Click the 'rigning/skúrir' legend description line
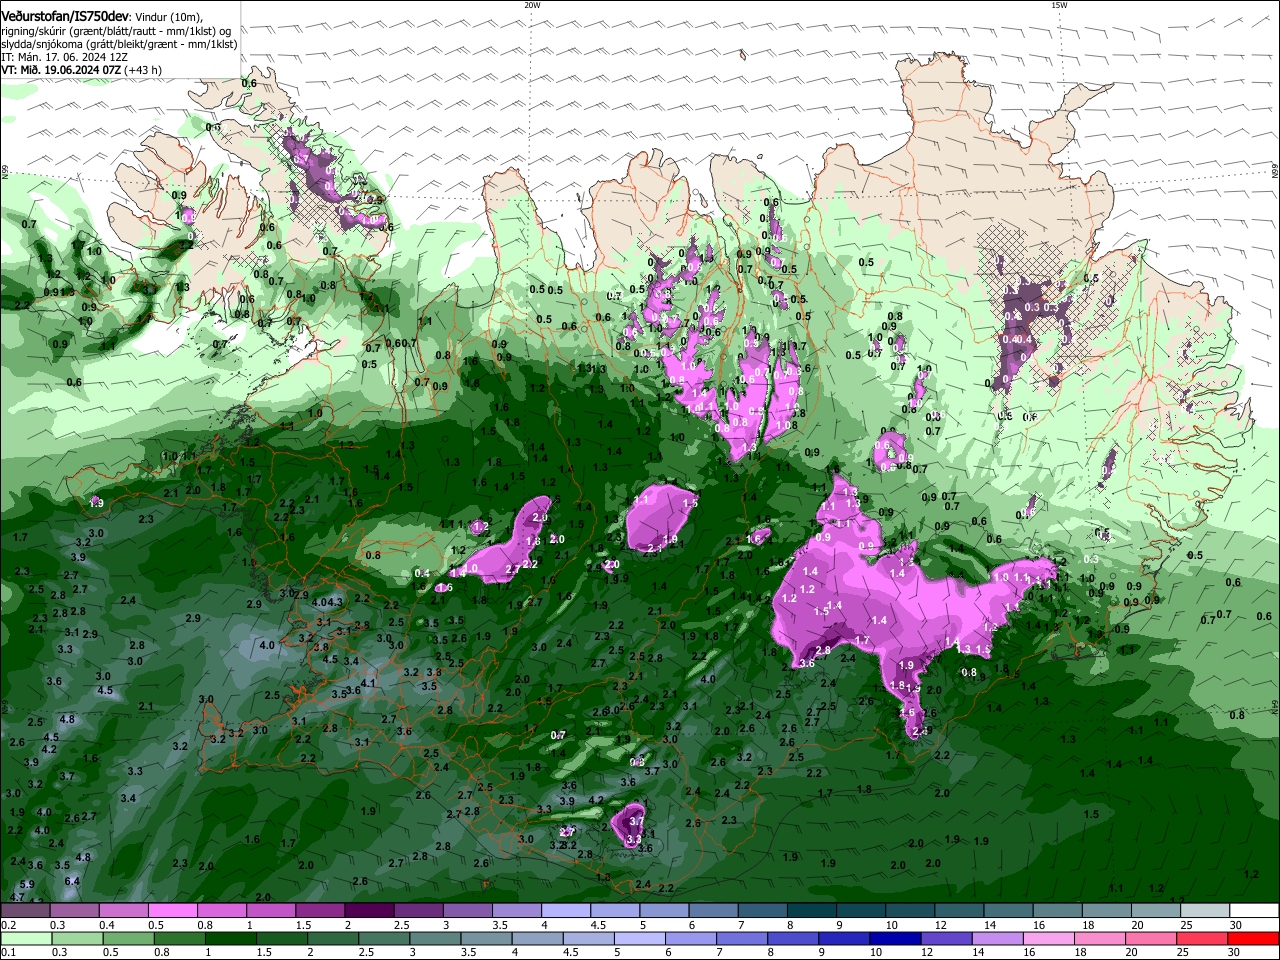1280x960 pixels. point(118,31)
